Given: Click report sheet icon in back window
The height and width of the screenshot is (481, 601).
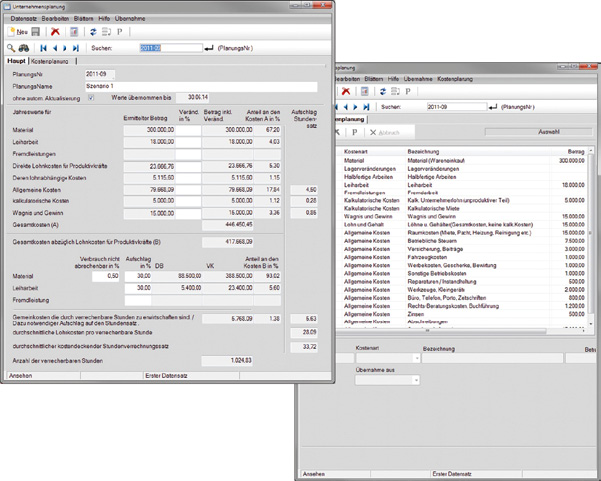Looking at the screenshot, I should coord(365,91).
